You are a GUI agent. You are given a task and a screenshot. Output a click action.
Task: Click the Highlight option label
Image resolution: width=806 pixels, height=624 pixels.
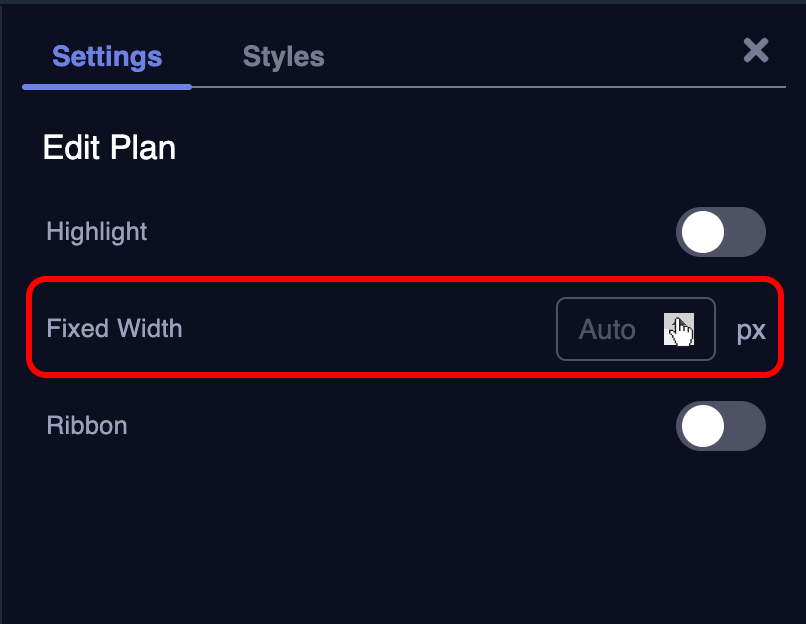point(97,232)
